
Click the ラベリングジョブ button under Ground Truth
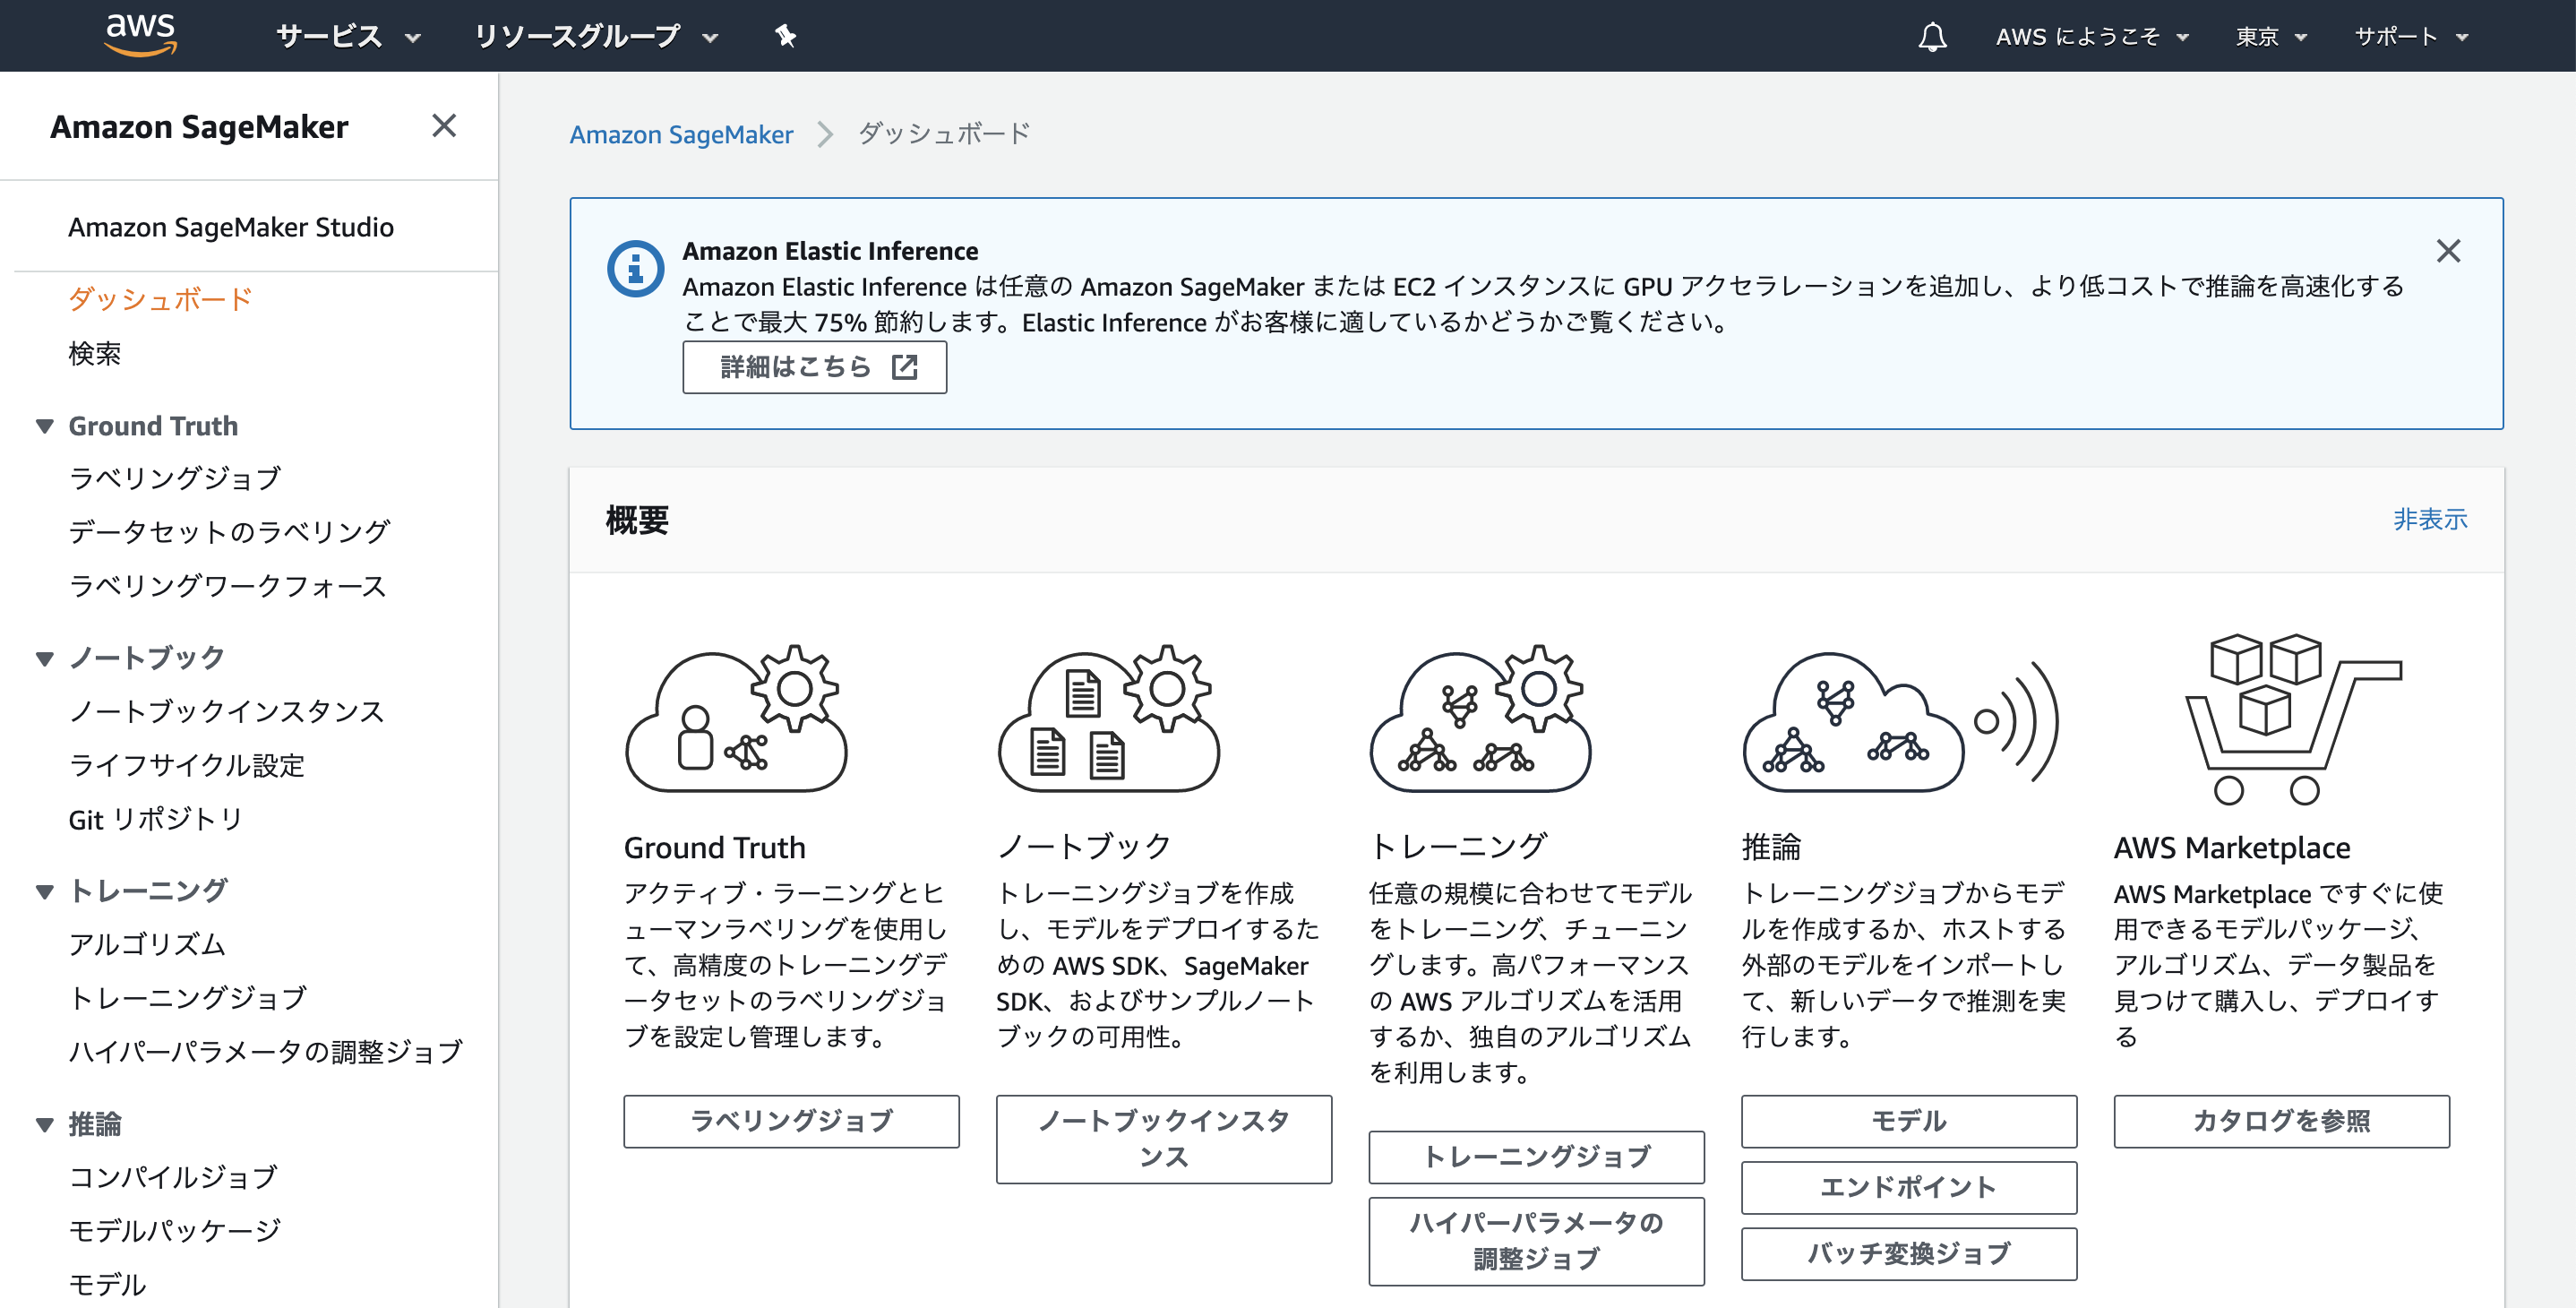(791, 1121)
